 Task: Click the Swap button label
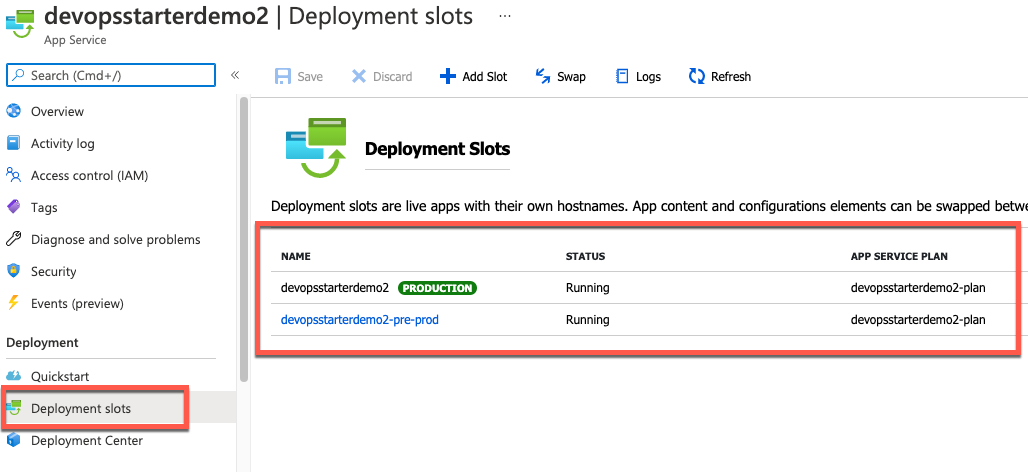[572, 77]
